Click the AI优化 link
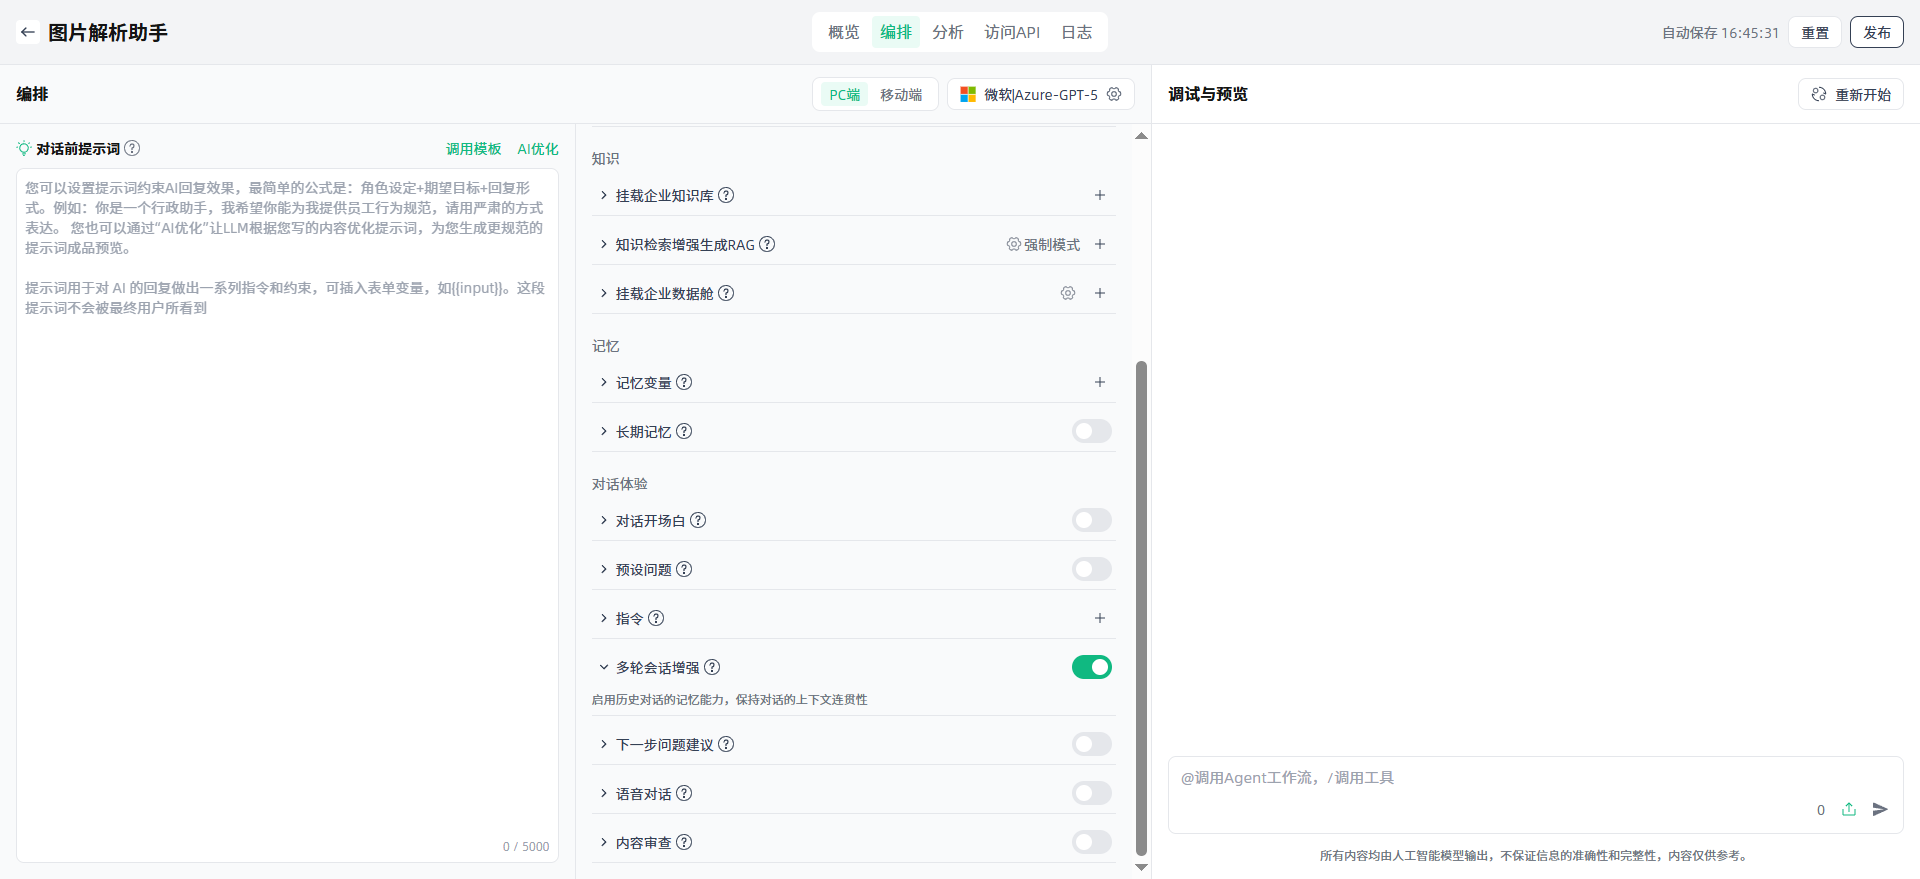This screenshot has width=1920, height=879. point(537,149)
